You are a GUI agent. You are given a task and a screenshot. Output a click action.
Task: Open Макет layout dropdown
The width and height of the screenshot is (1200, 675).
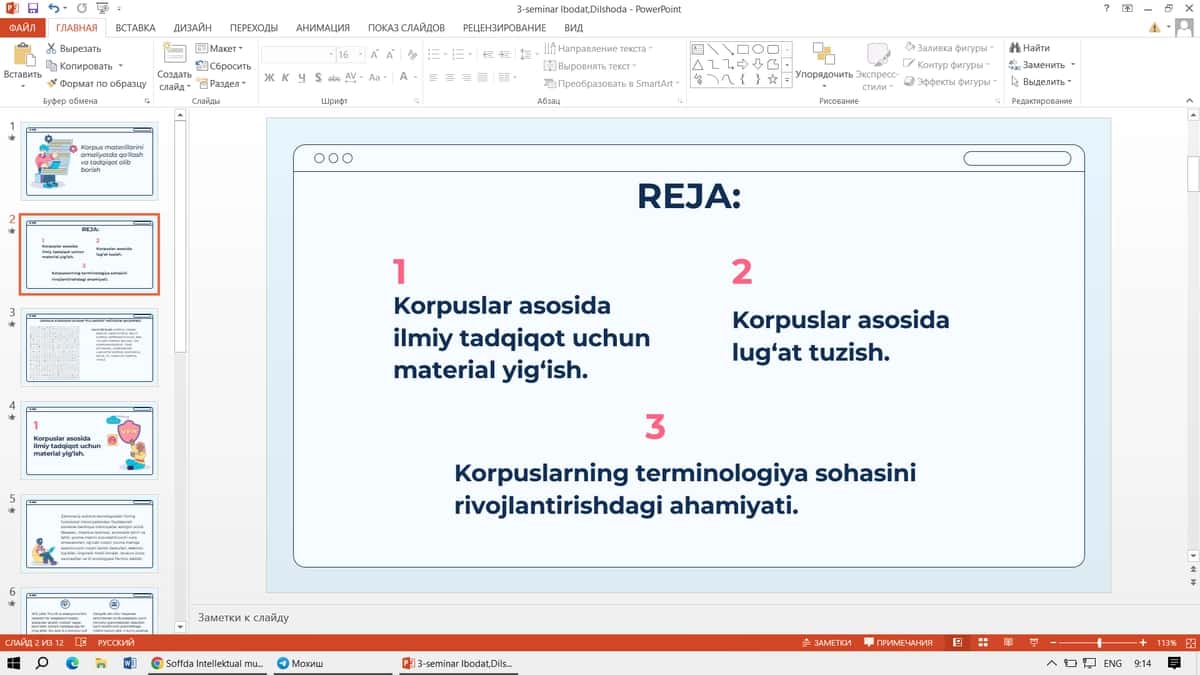point(220,48)
